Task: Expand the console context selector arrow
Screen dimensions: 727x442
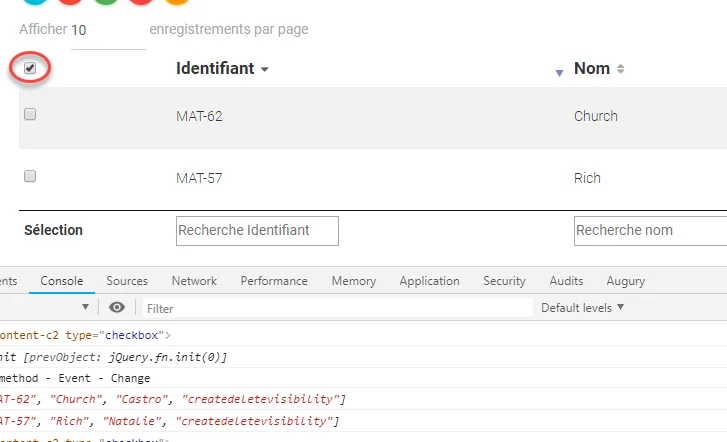Action: point(86,307)
